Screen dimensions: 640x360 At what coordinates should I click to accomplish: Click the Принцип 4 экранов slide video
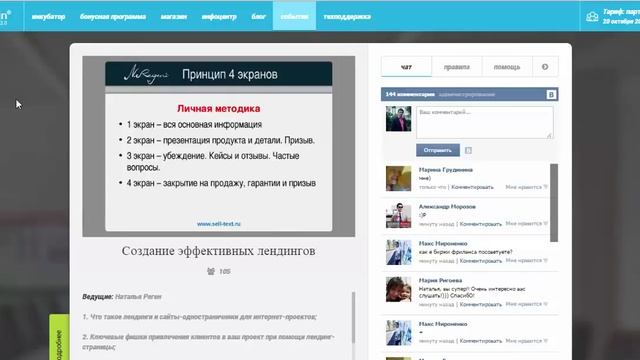(219, 147)
